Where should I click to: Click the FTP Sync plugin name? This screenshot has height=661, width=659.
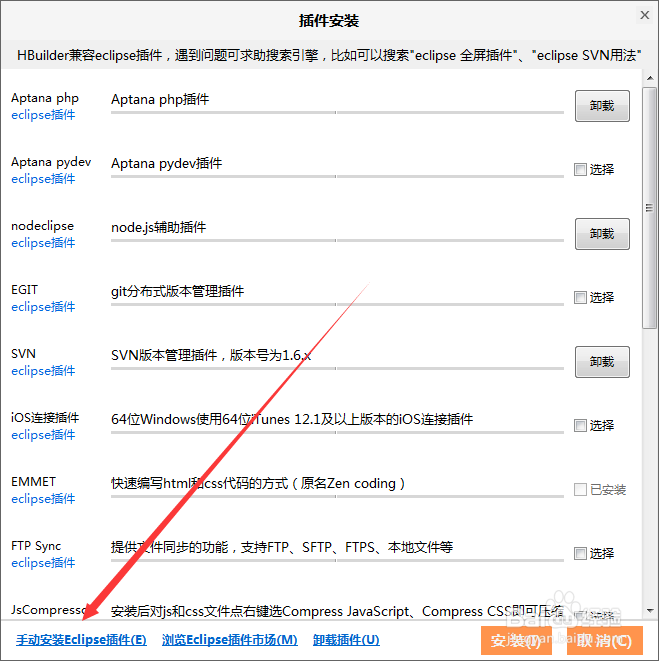click(36, 546)
